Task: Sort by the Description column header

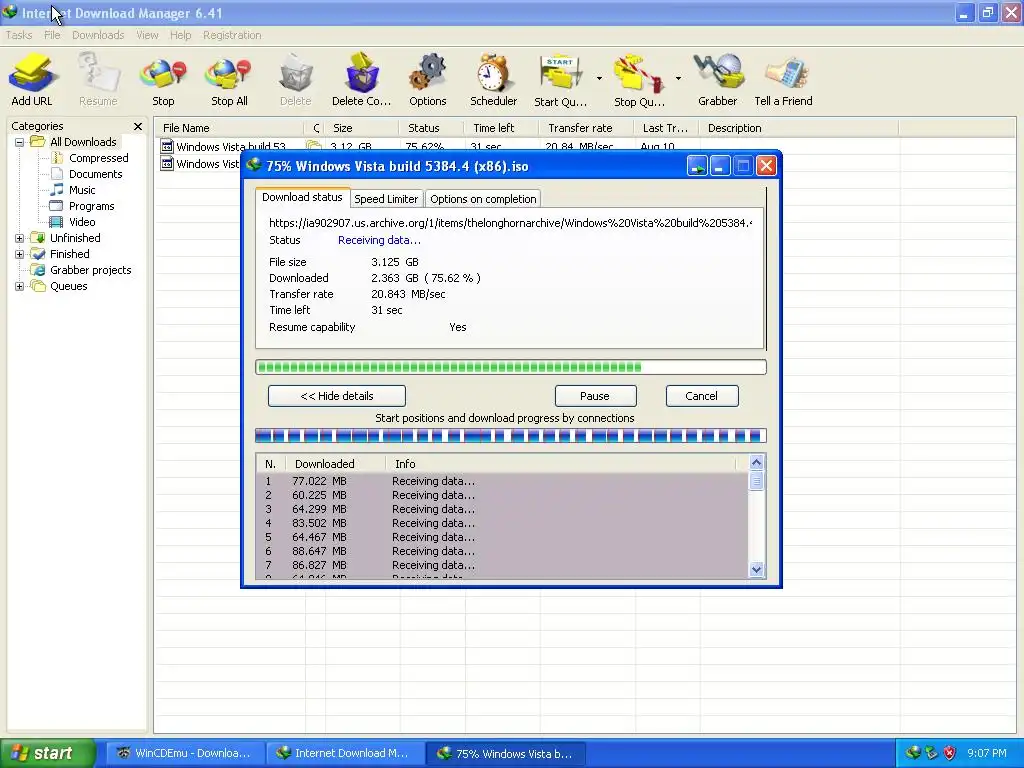Action: point(798,128)
